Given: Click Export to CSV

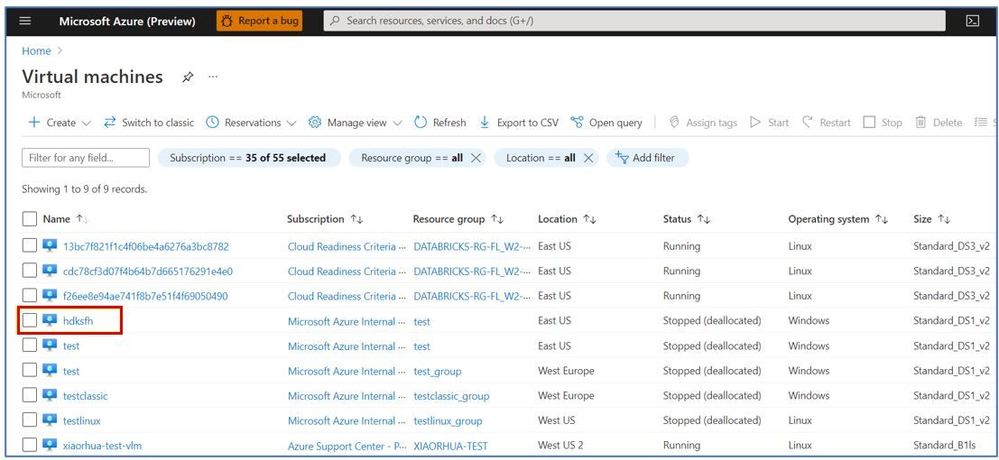Looking at the screenshot, I should point(519,122).
